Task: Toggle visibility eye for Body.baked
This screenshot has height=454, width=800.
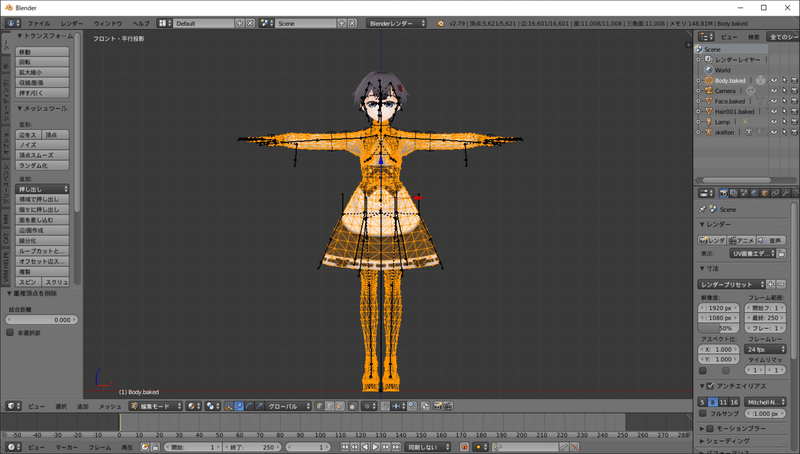Action: click(774, 80)
